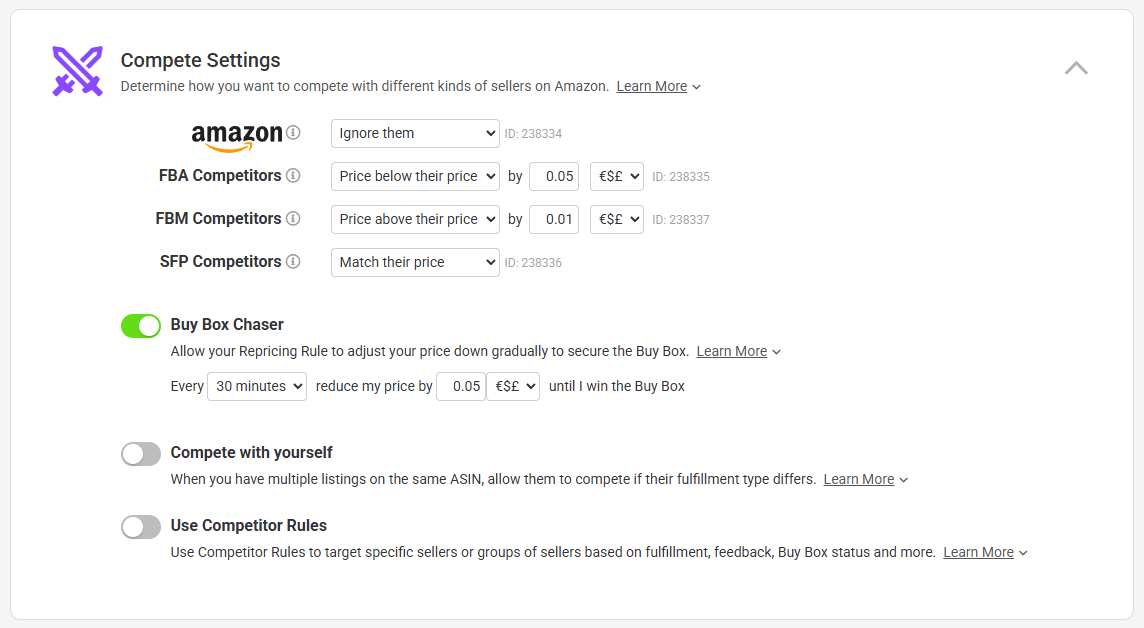Open FBA 'Price below their price' dropdown

pos(415,176)
